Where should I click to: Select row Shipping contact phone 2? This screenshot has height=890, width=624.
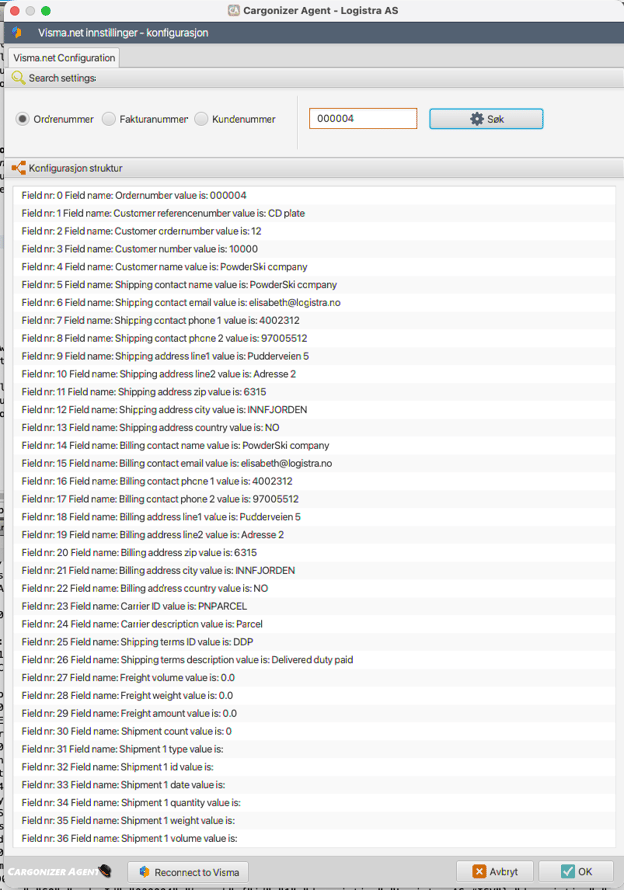314,338
